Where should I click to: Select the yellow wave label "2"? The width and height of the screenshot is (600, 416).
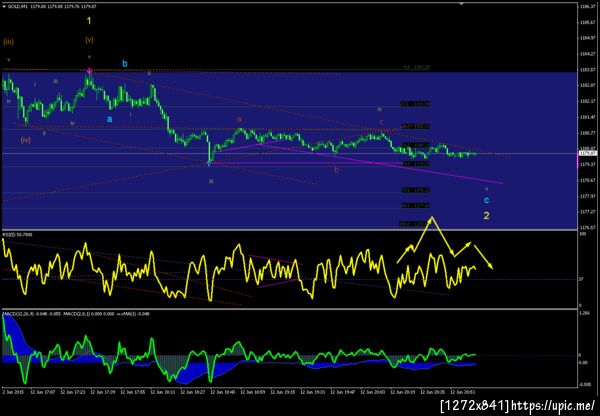point(486,216)
